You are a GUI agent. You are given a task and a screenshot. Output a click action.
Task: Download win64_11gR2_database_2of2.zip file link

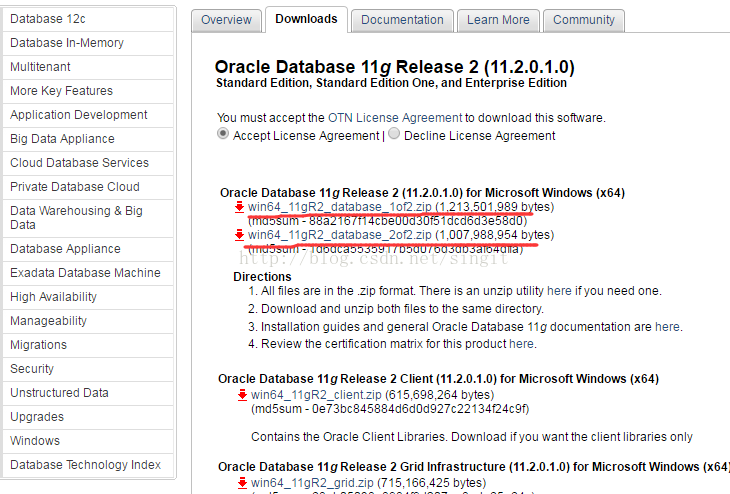(340, 235)
